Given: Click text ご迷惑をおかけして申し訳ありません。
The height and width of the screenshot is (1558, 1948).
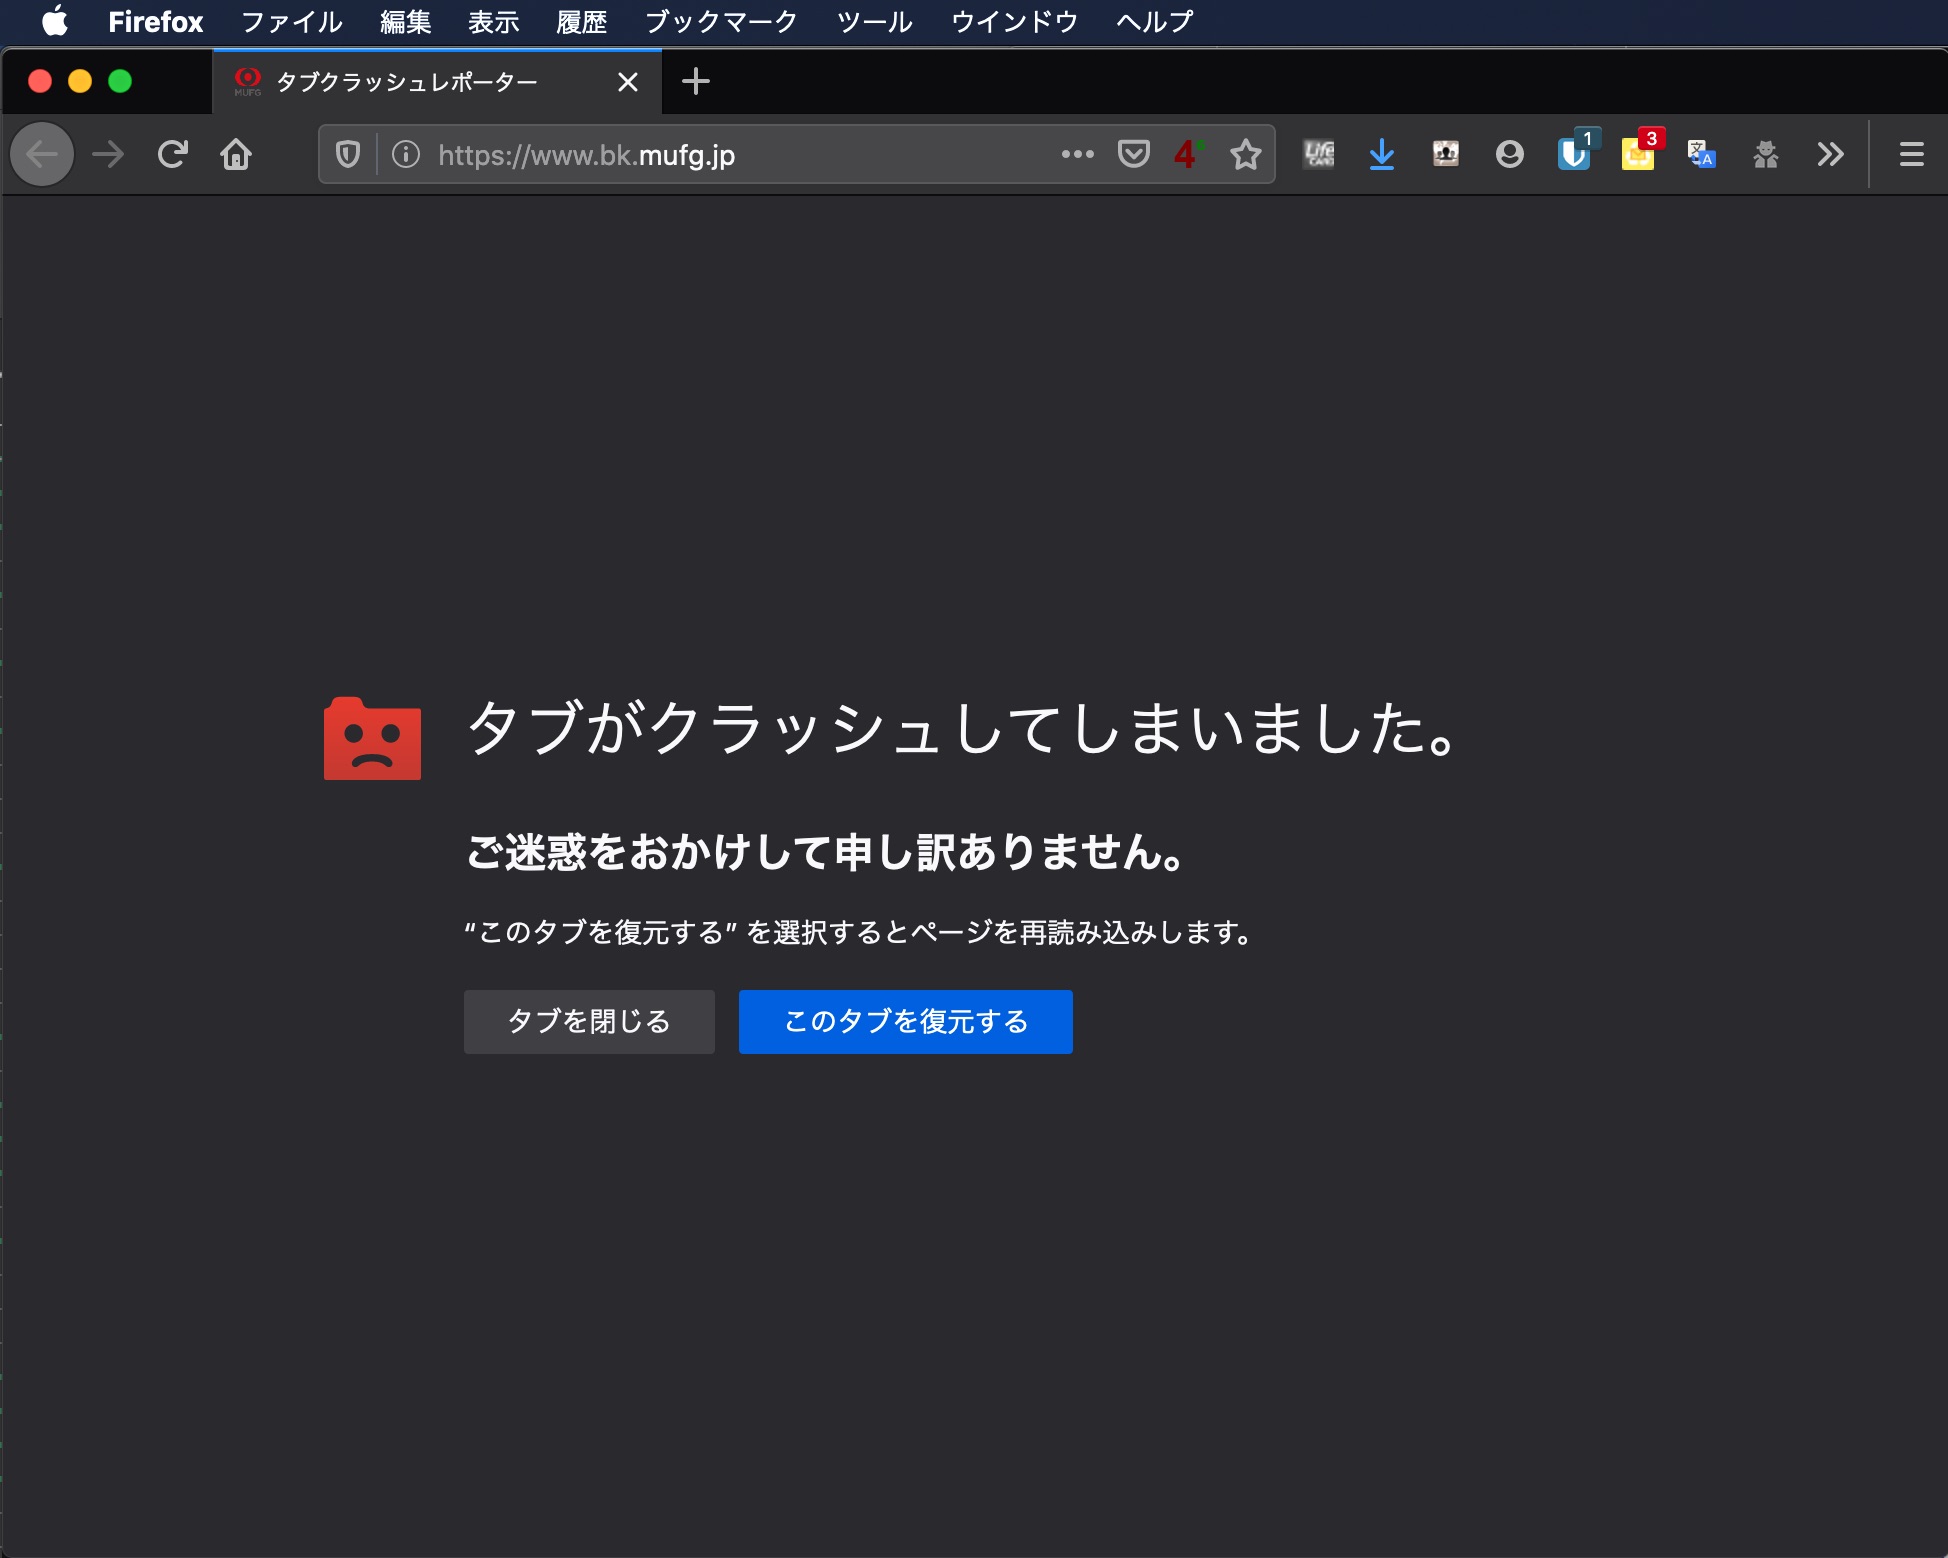Looking at the screenshot, I should [x=826, y=852].
